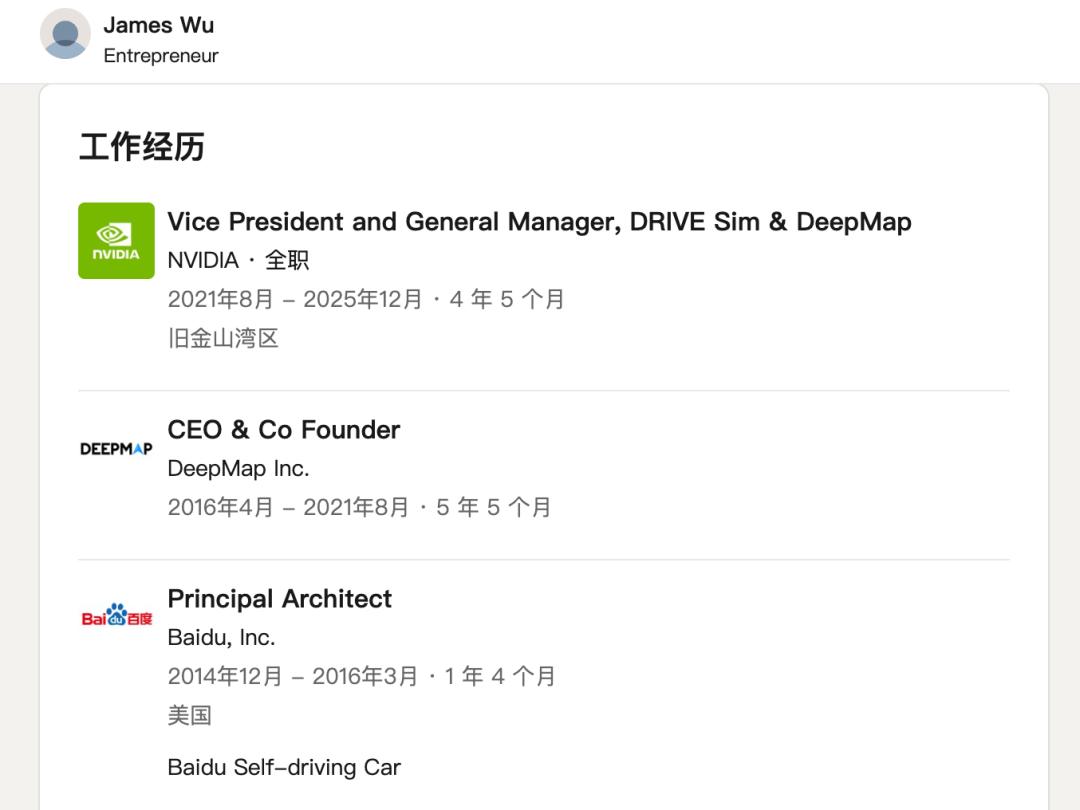Viewport: 1080px width, 810px height.
Task: Click the divider line below the NVIDIA entry
Action: 544,391
